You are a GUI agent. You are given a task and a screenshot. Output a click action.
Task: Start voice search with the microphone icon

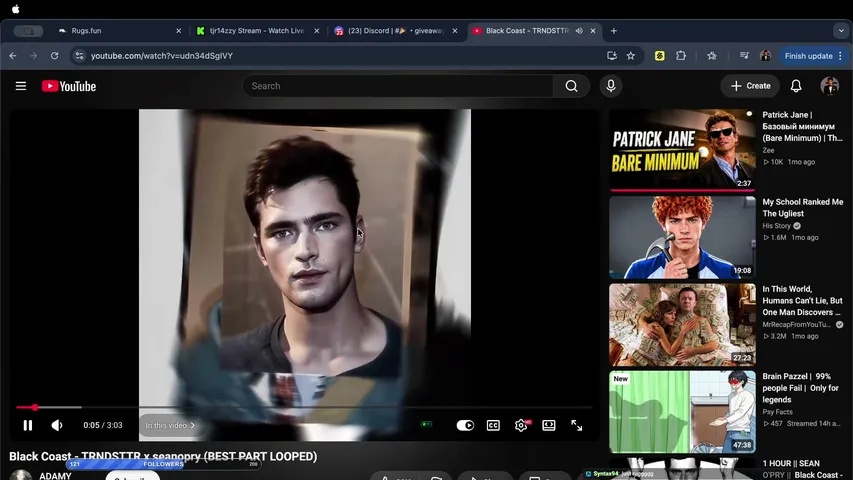pyautogui.click(x=611, y=86)
